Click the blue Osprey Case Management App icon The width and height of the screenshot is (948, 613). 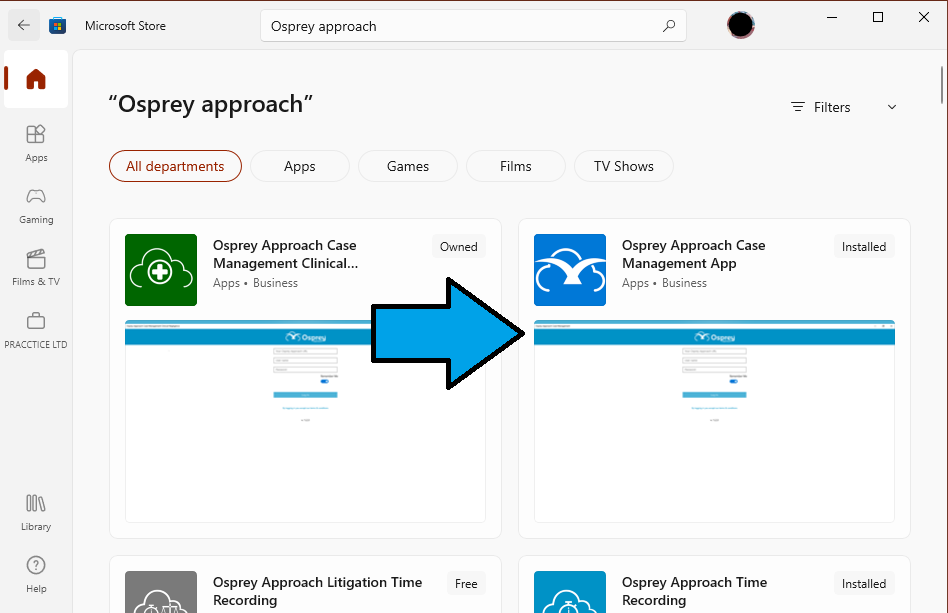tap(570, 270)
